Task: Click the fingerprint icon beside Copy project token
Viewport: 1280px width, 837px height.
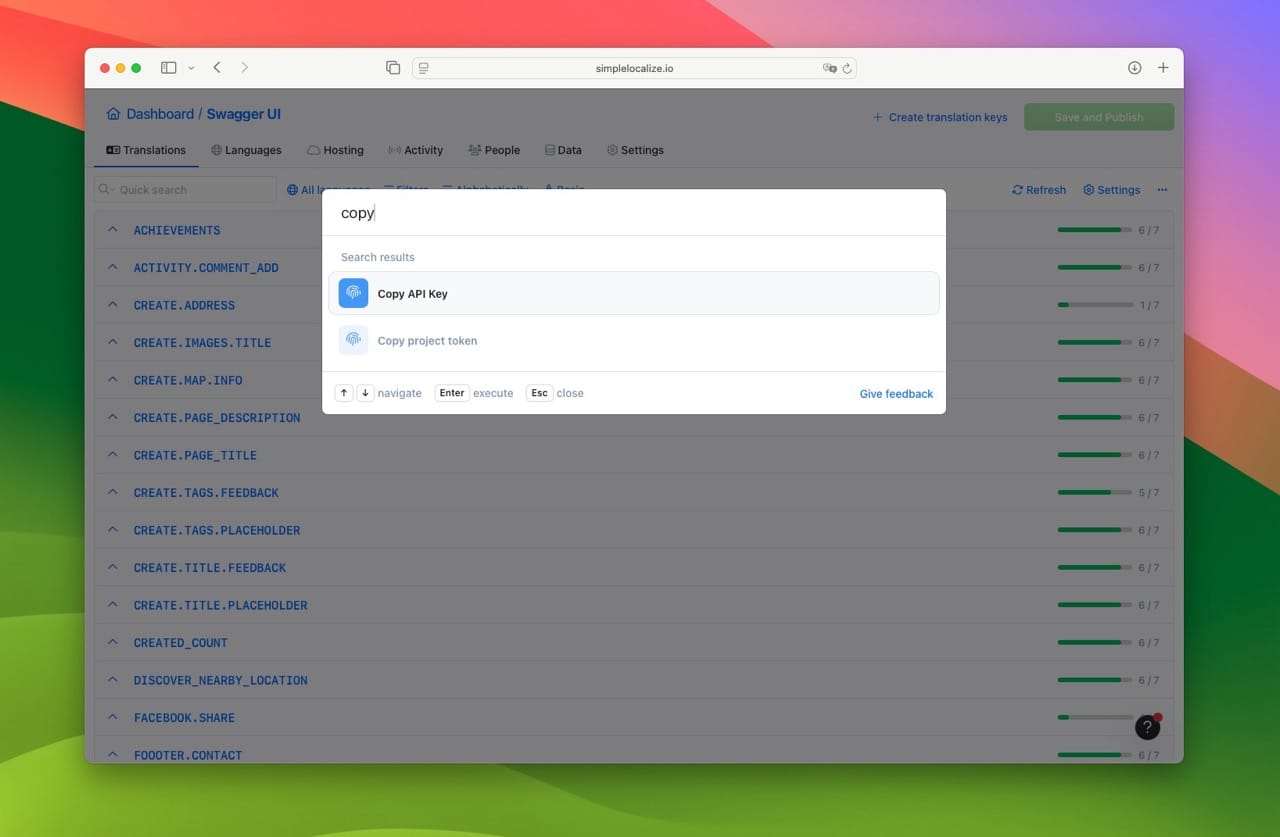Action: point(353,340)
